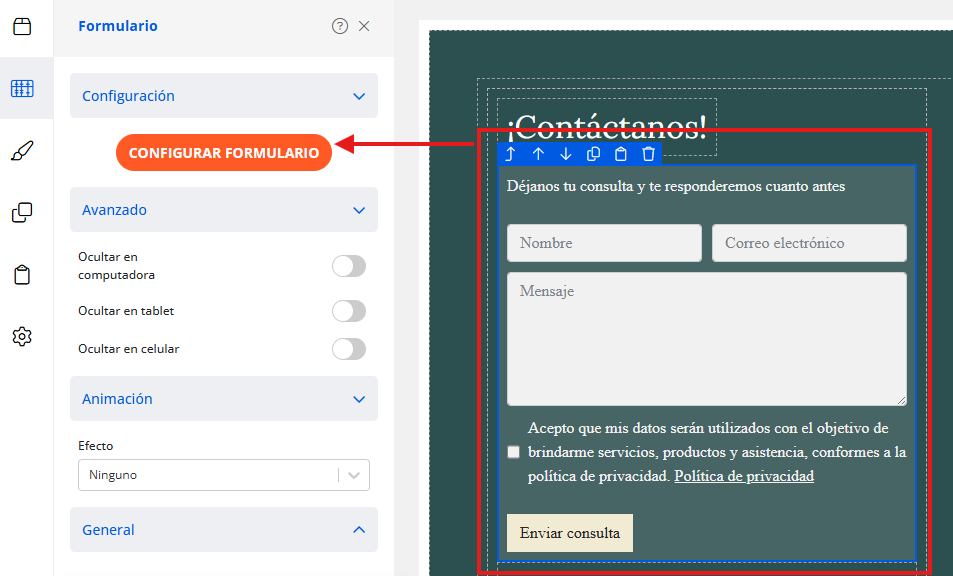Screen dimensions: 953x576
Task: Open the paintbrush design panel in sidebar
Action: pyautogui.click(x=22, y=151)
